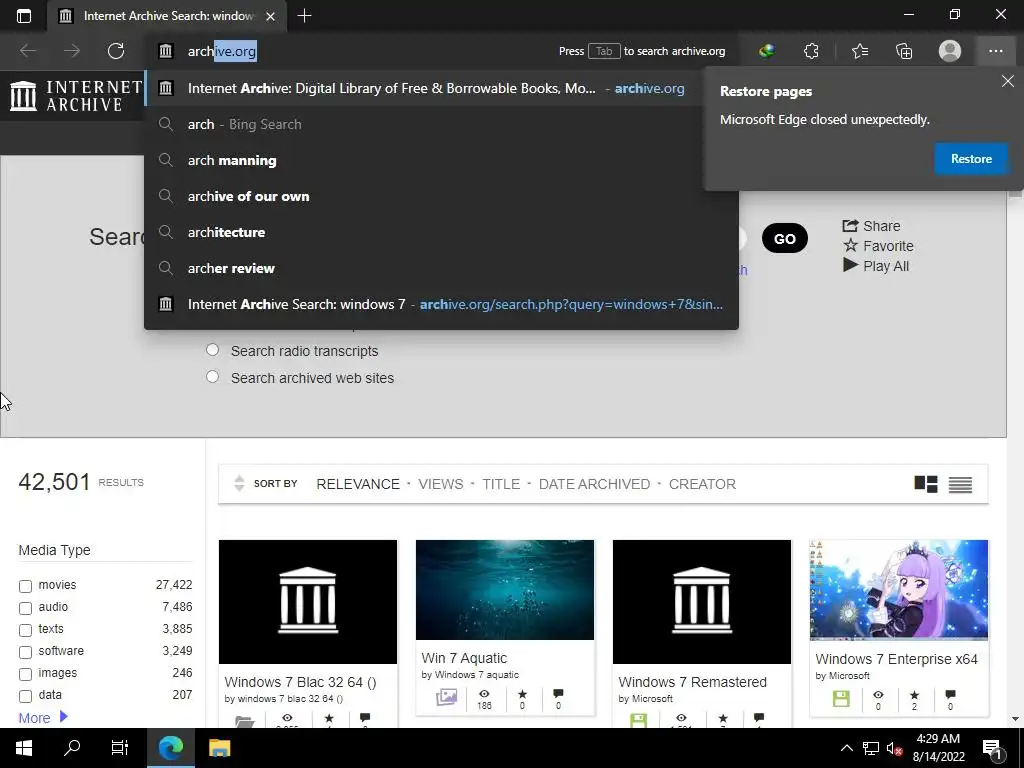Open a new tab with plus icon
The height and width of the screenshot is (768, 1024).
304,16
